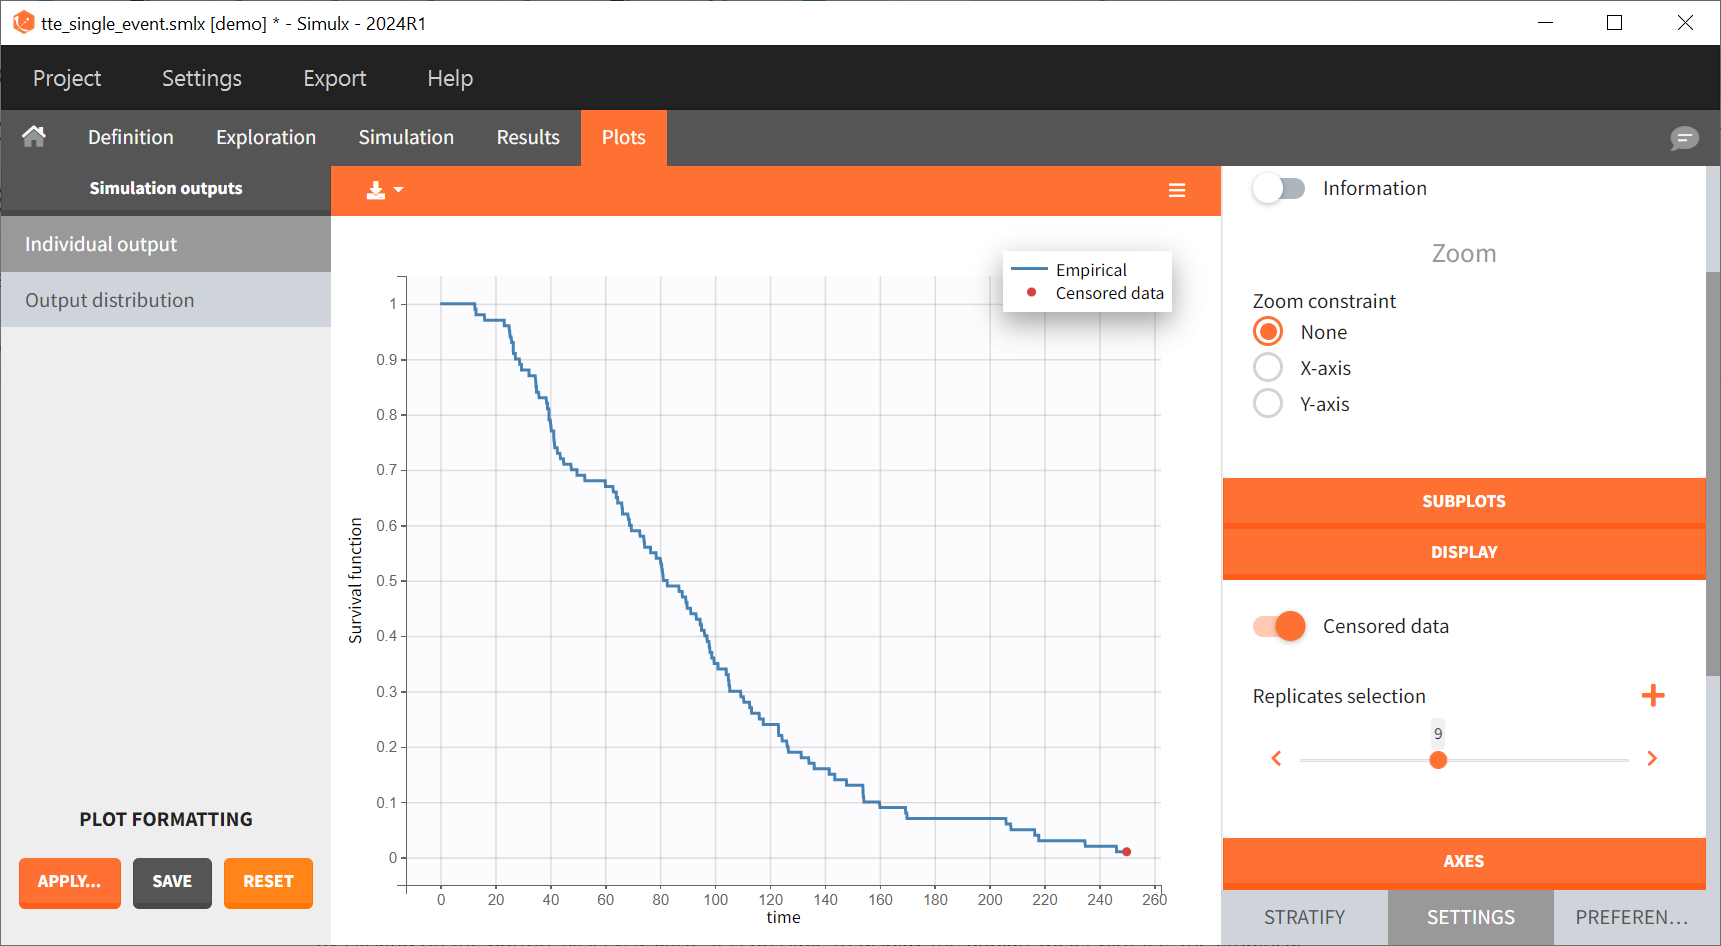Viewport: 1721px width, 946px height.
Task: Click the replicates selection slider handle
Action: tap(1438, 760)
